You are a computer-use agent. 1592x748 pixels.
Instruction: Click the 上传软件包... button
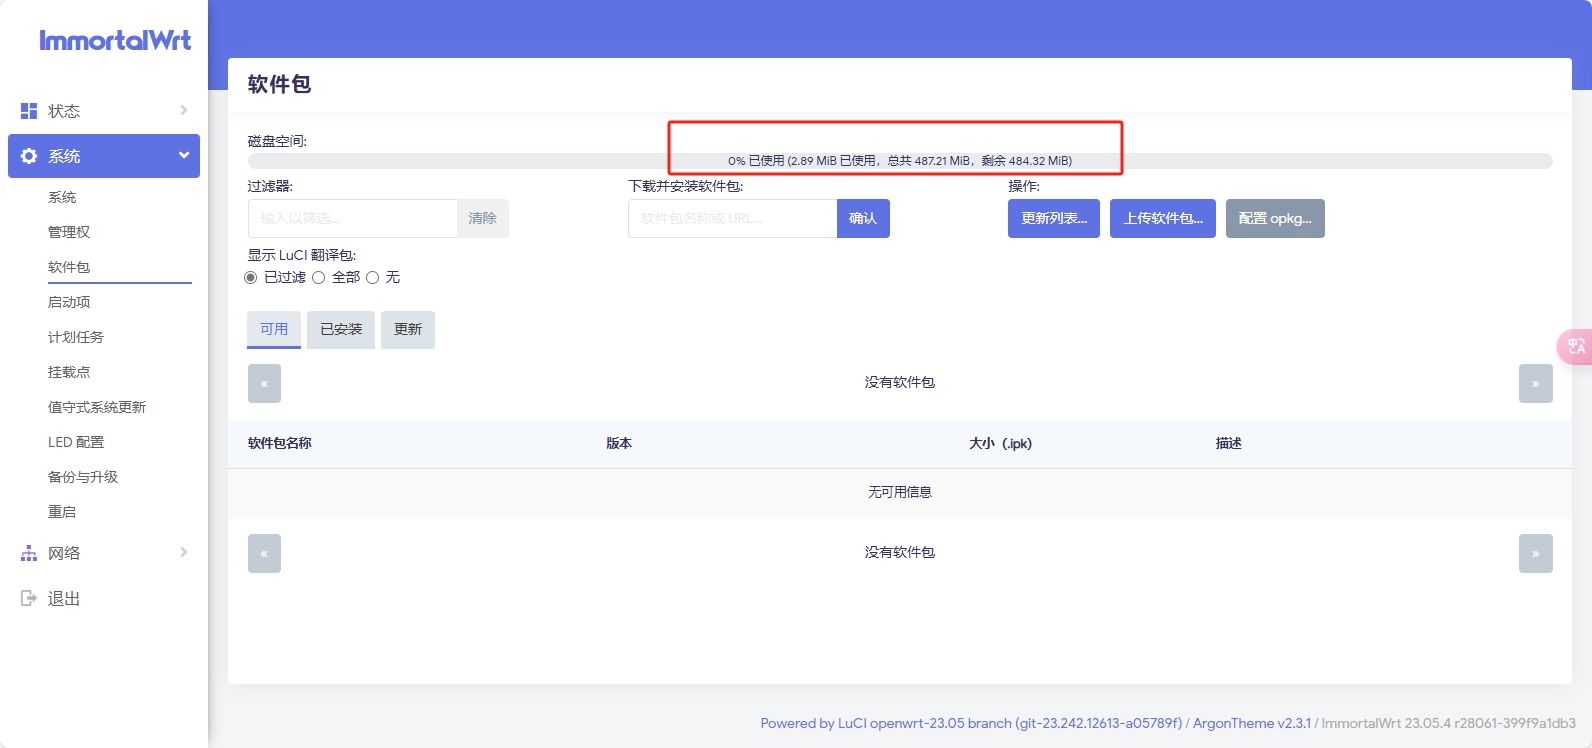pyautogui.click(x=1163, y=218)
